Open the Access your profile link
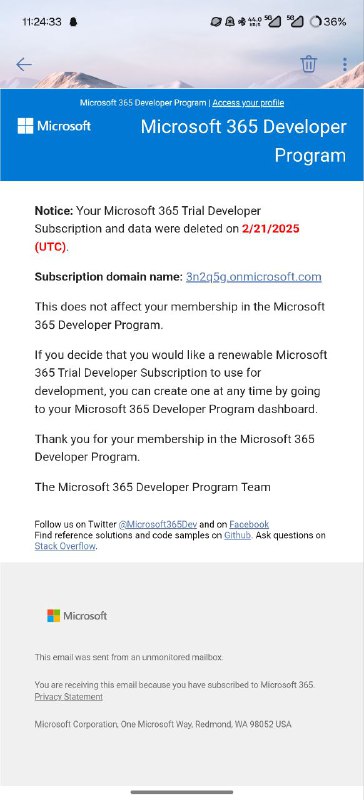364x800 pixels. pyautogui.click(x=248, y=103)
